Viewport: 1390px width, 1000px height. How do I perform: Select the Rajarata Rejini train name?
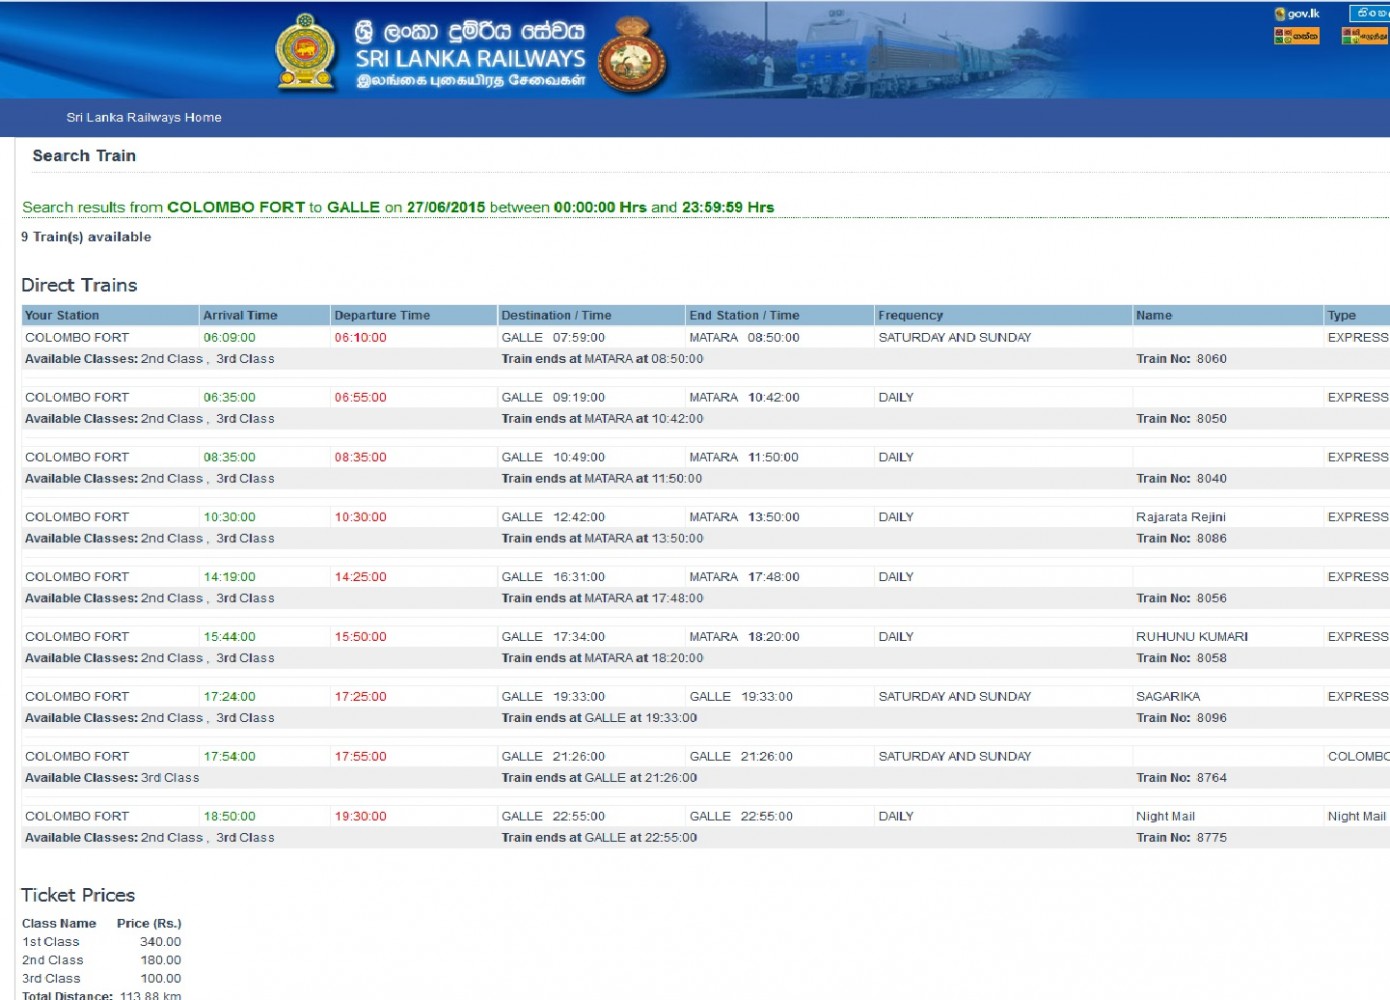pyautogui.click(x=1180, y=517)
